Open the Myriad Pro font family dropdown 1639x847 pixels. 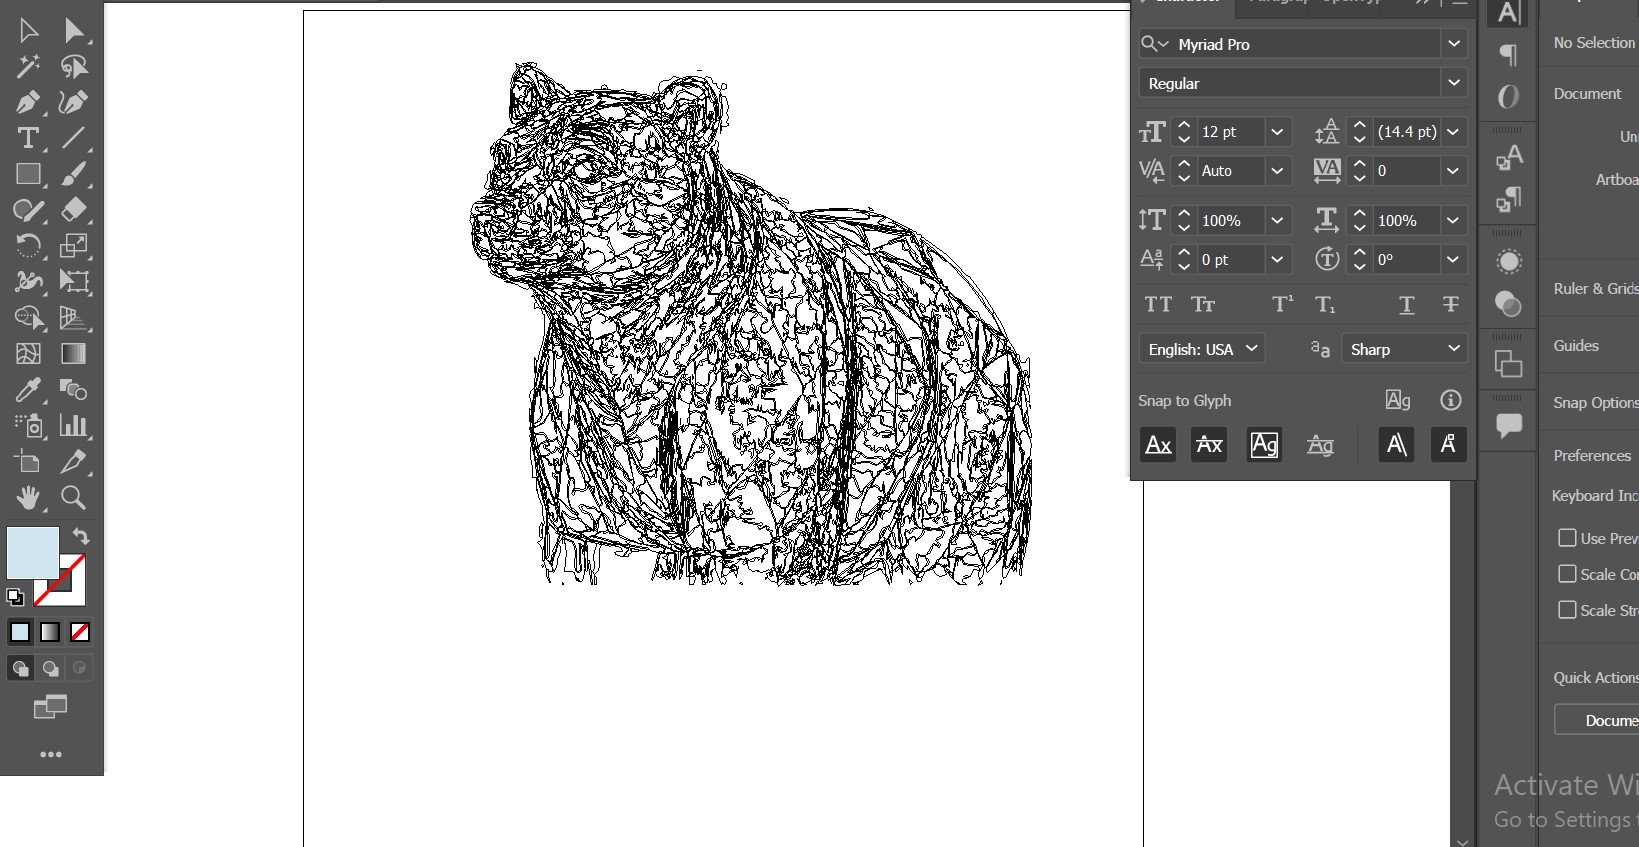[1453, 44]
